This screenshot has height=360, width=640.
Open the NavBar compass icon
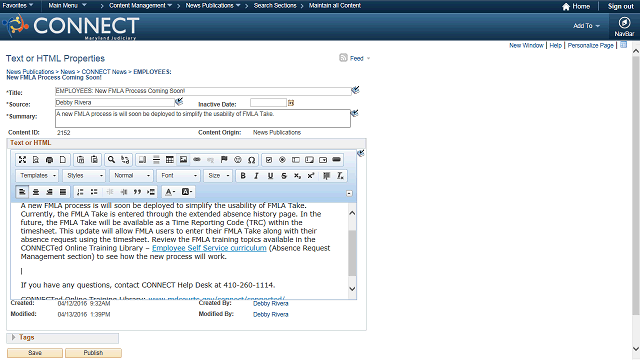point(624,27)
